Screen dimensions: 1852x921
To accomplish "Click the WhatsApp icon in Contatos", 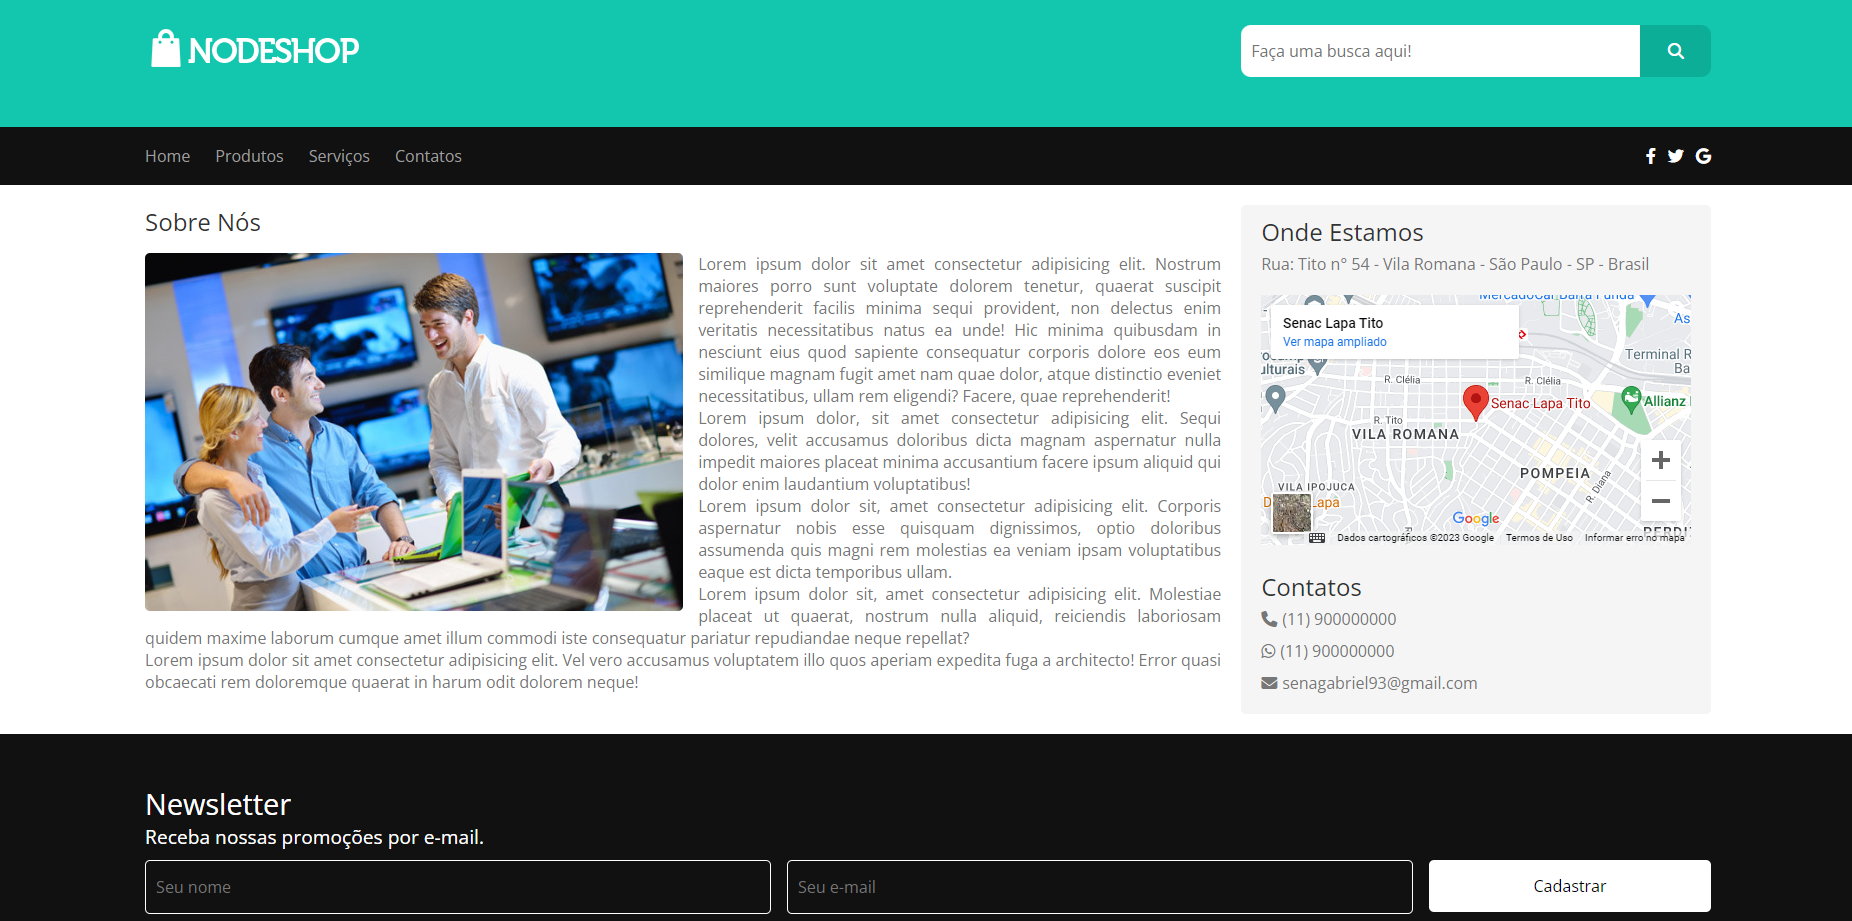I will tap(1267, 651).
